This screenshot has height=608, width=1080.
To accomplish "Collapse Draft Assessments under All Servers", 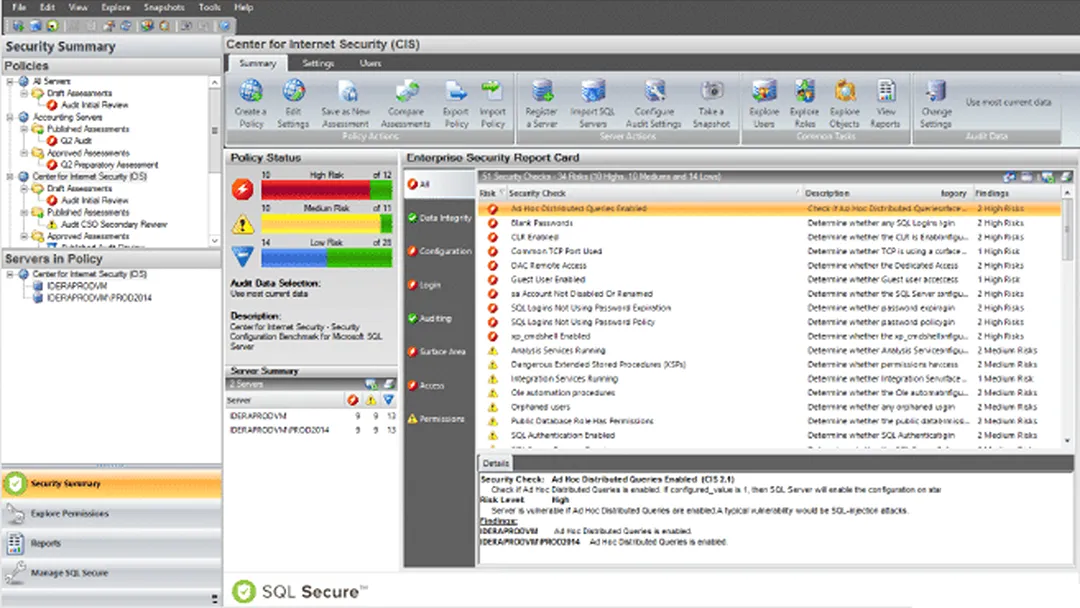I will (x=24, y=93).
